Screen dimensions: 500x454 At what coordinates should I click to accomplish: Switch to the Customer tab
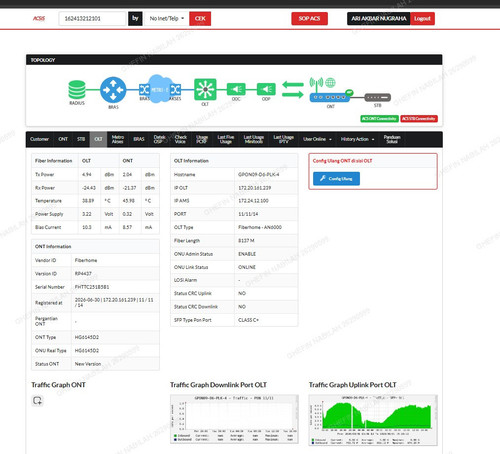(39, 139)
